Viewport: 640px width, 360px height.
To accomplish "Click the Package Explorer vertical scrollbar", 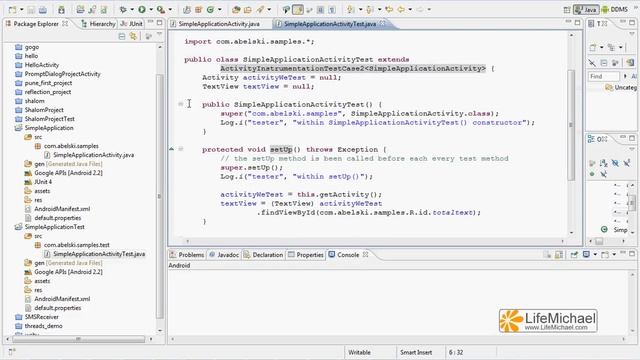I will click(160, 196).
